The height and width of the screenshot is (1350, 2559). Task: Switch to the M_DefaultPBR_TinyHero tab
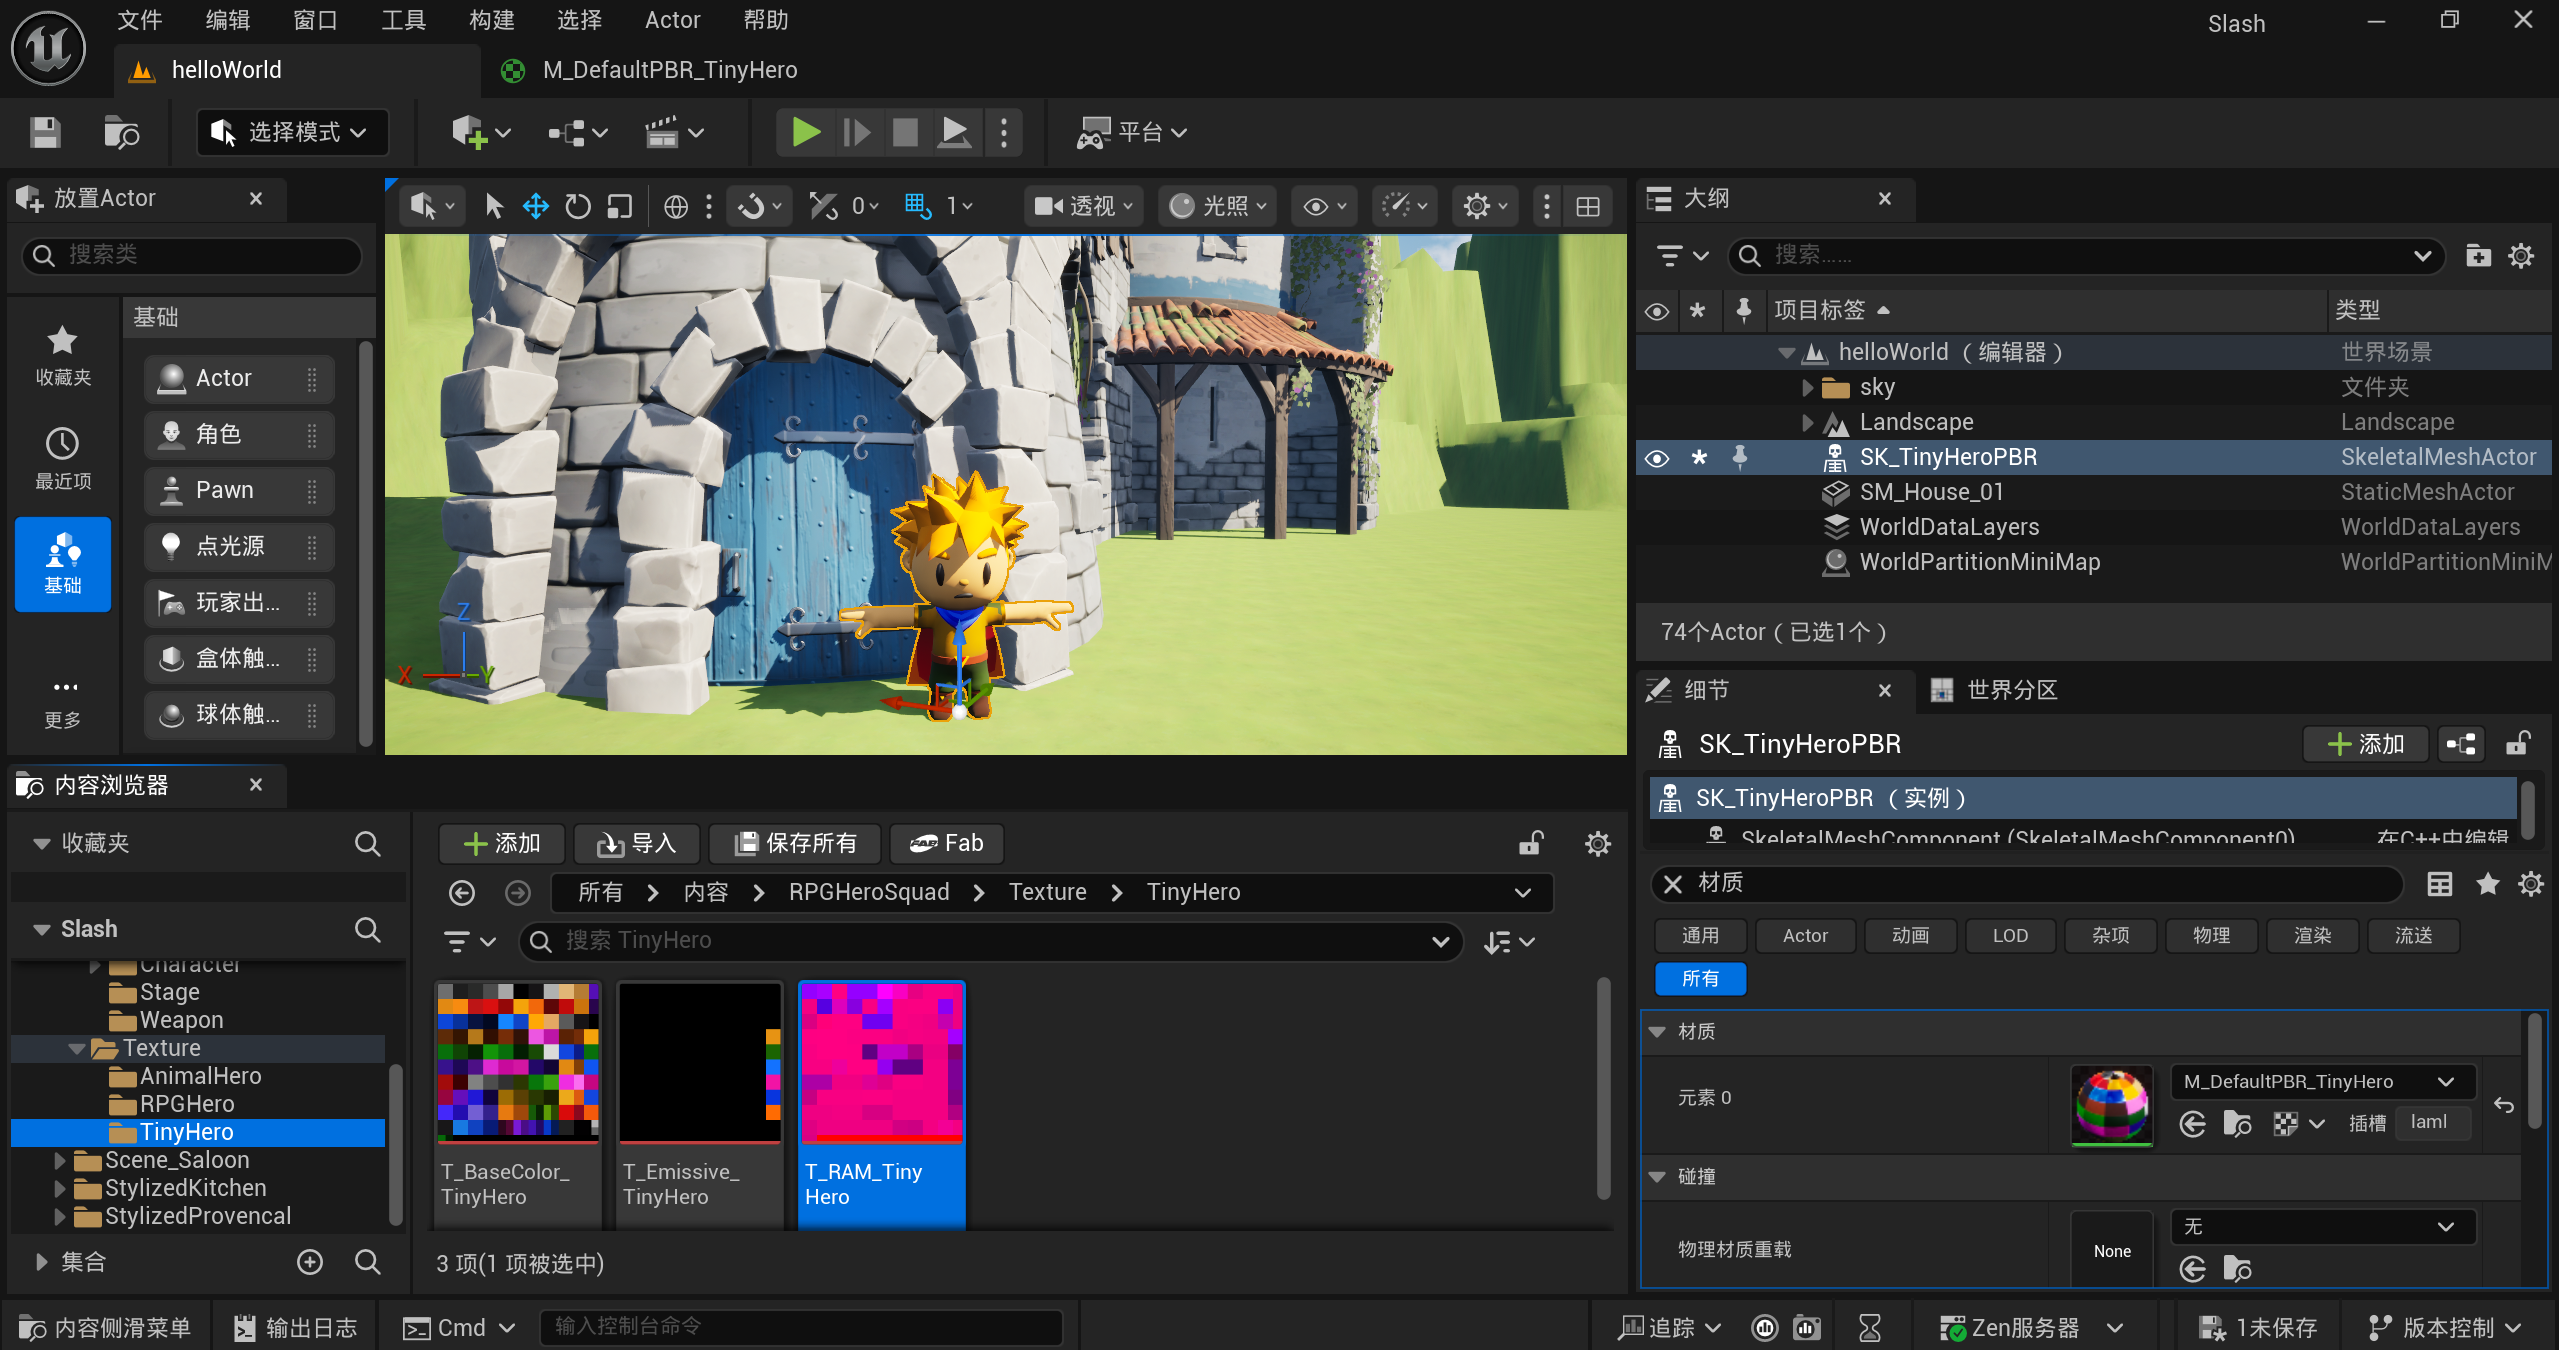pos(669,70)
